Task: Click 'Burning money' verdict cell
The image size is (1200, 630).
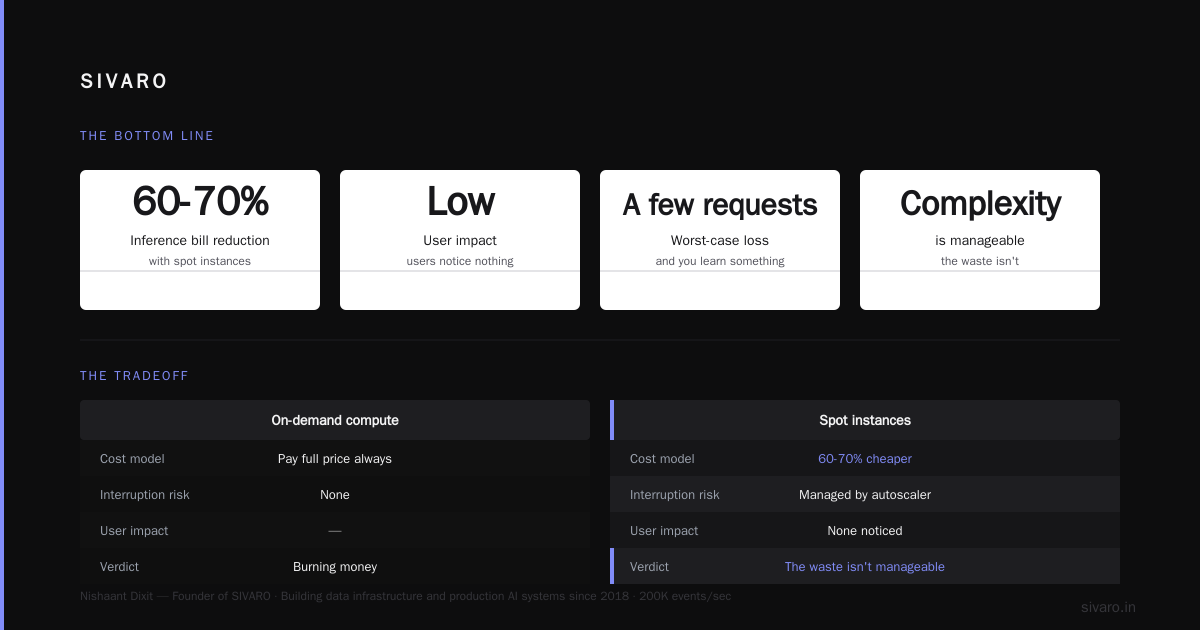Action: [335, 567]
